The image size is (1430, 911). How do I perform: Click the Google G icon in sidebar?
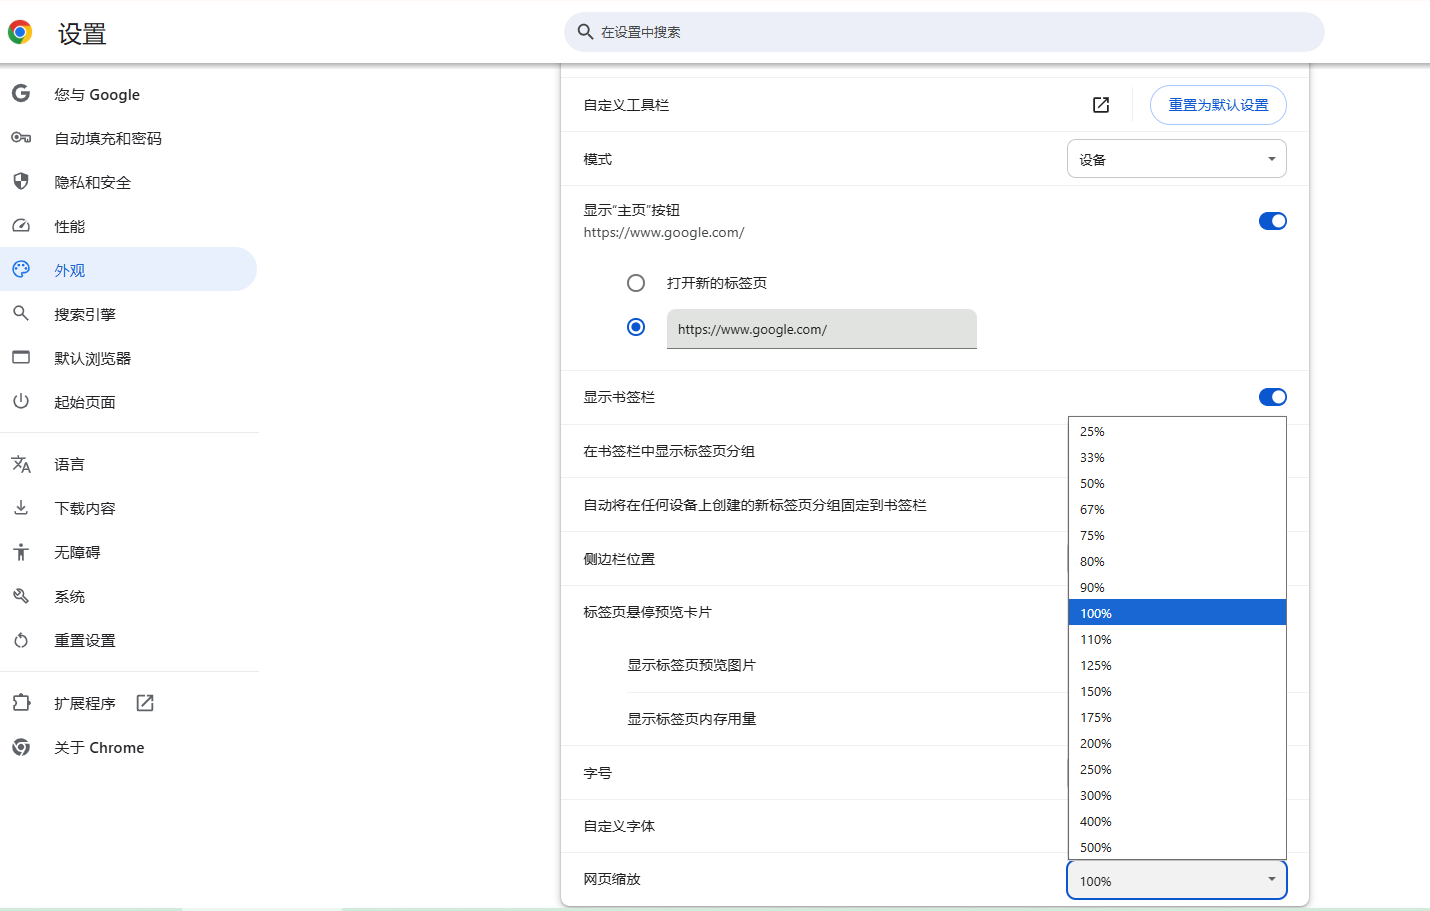[21, 94]
